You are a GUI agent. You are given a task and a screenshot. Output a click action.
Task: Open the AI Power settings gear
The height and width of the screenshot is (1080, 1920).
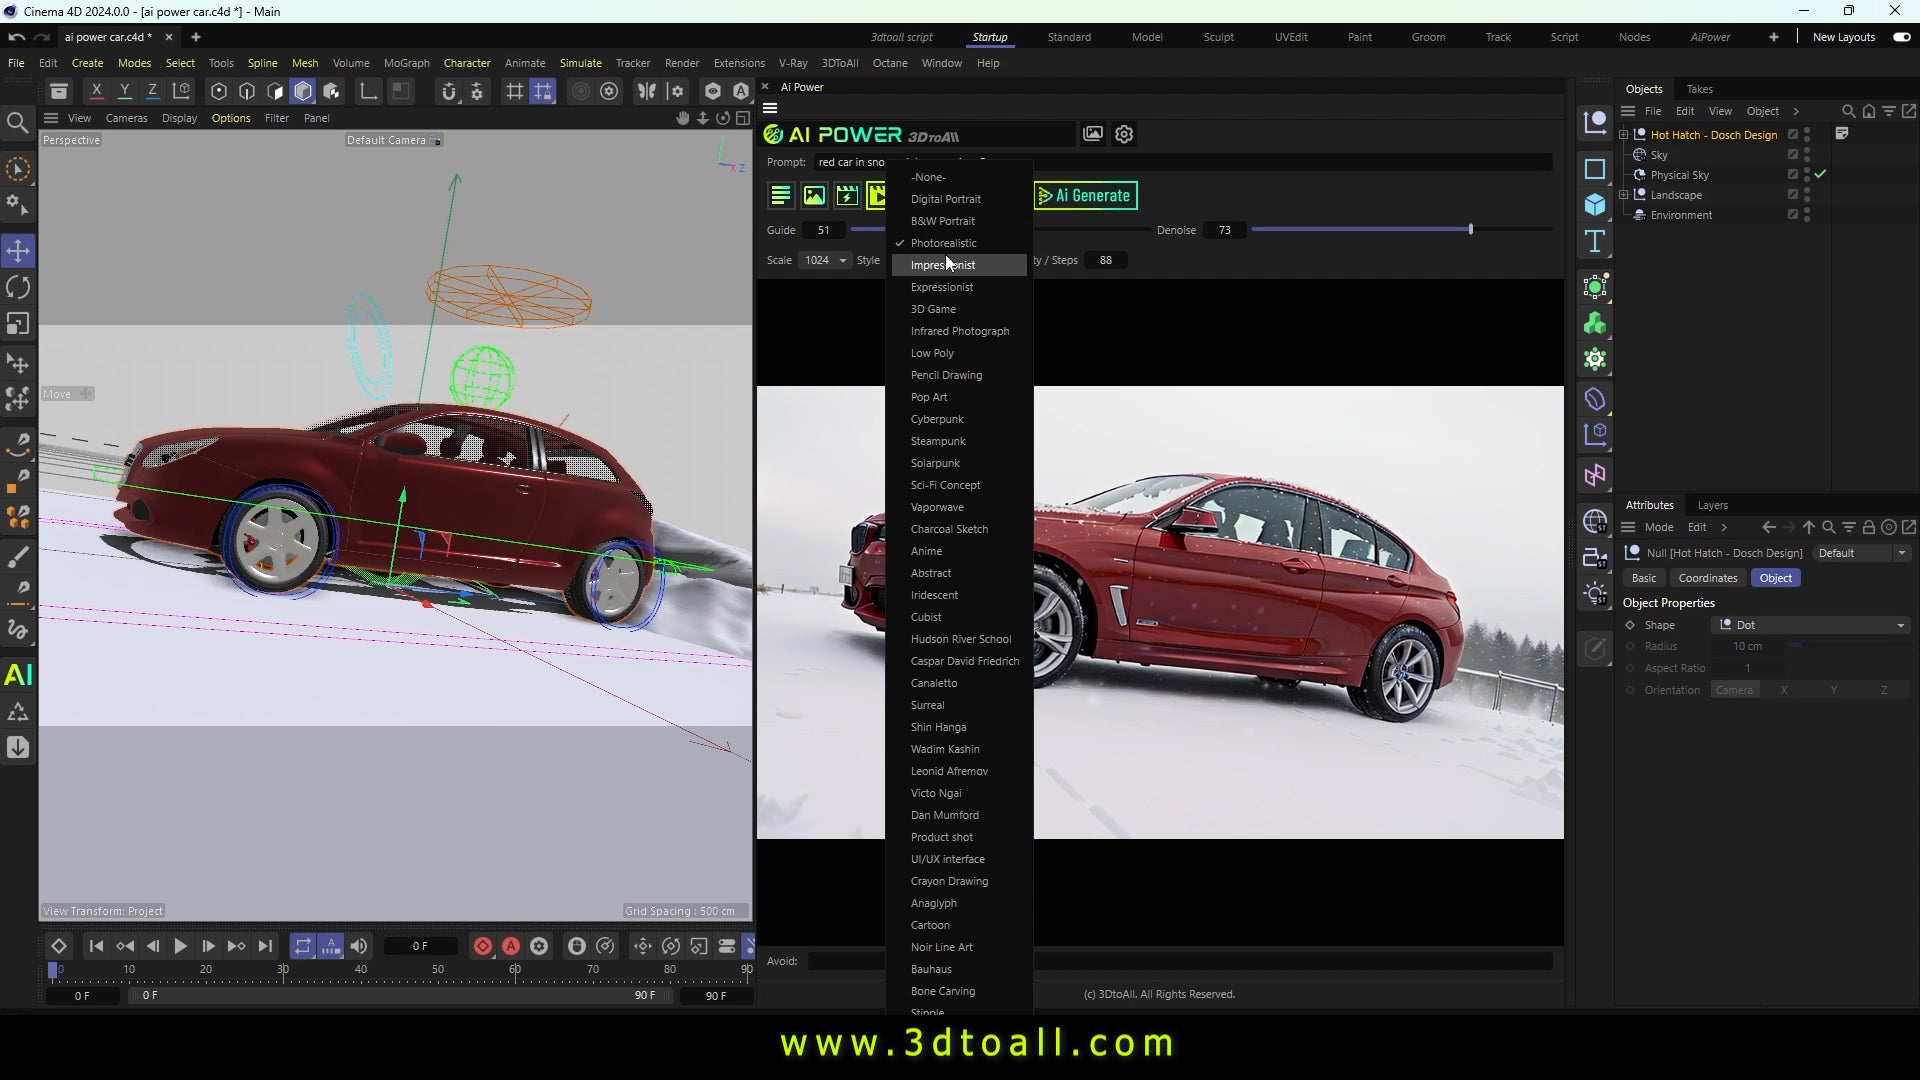tap(1124, 134)
